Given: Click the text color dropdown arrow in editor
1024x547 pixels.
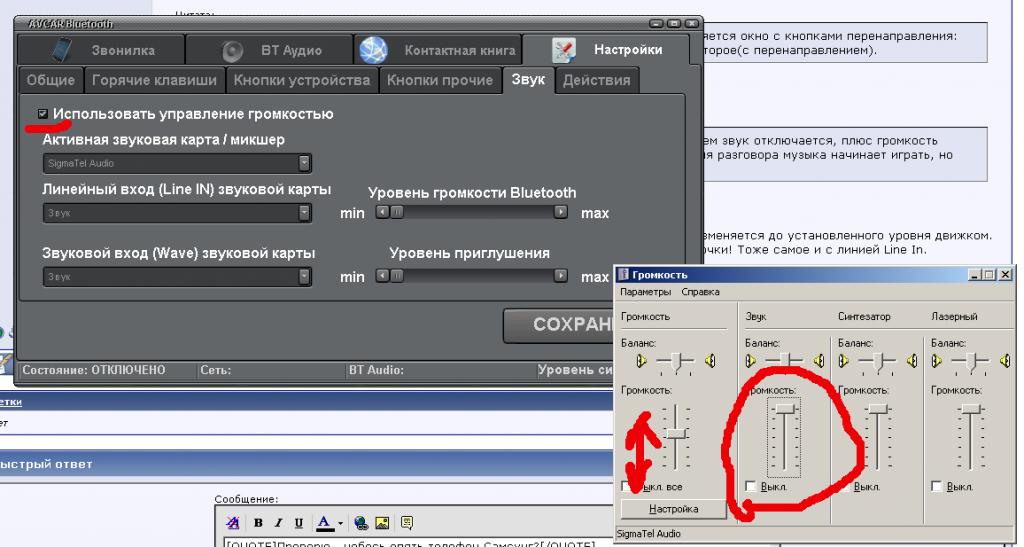Looking at the screenshot, I should pos(340,522).
